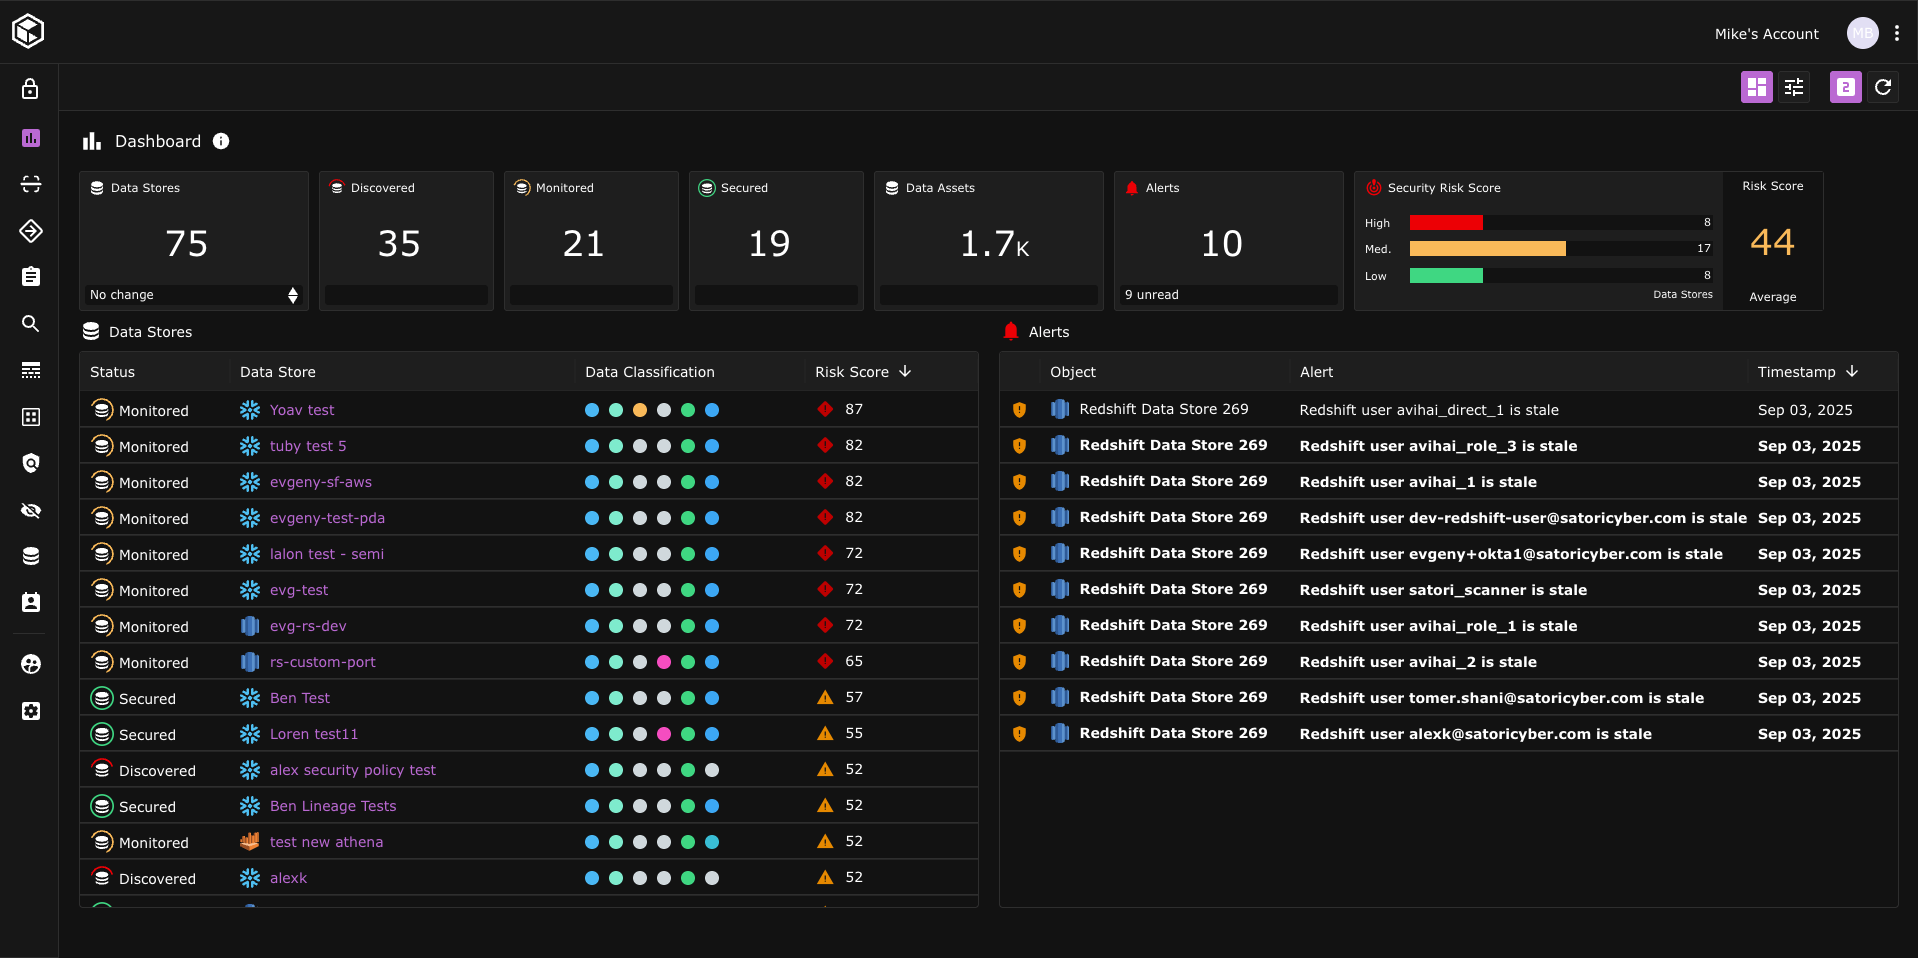Toggle the purple number 2 button
Image resolution: width=1918 pixels, height=958 pixels.
(x=1845, y=87)
